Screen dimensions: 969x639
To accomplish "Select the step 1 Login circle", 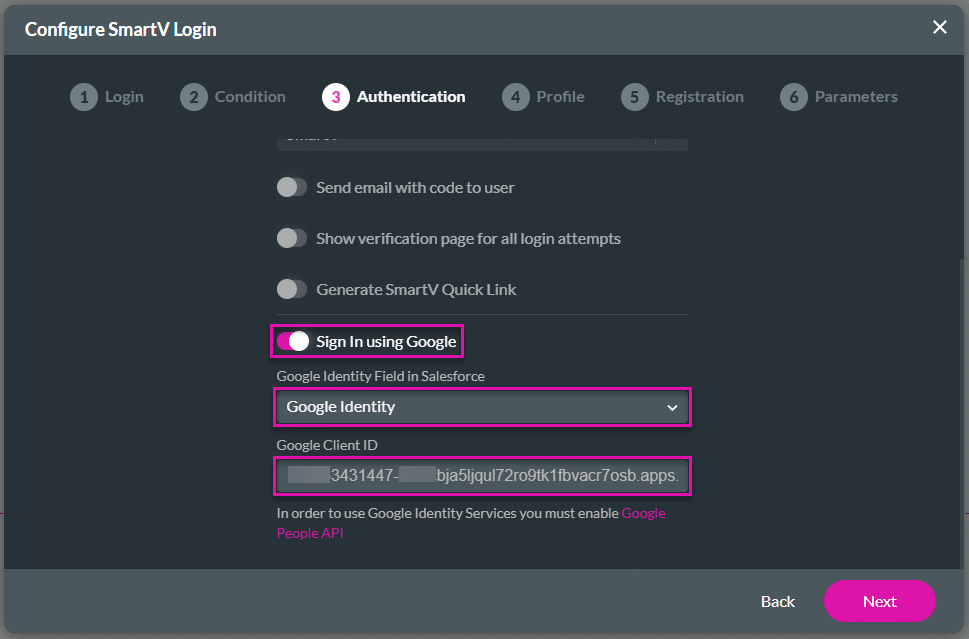I will (84, 96).
